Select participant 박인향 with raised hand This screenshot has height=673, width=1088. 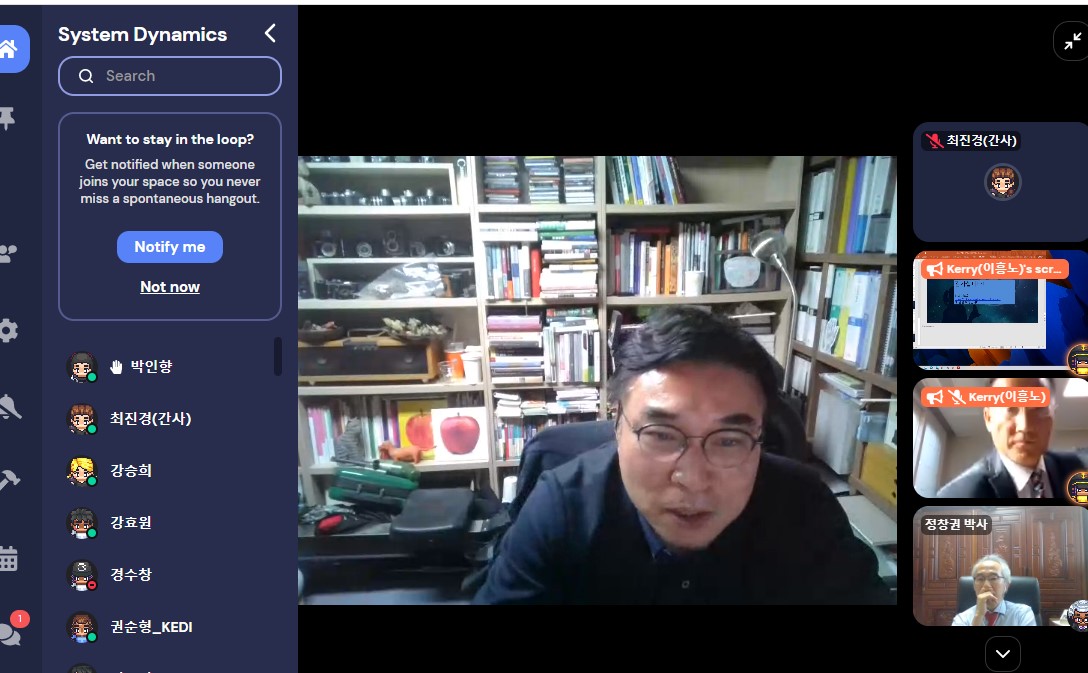[150, 367]
